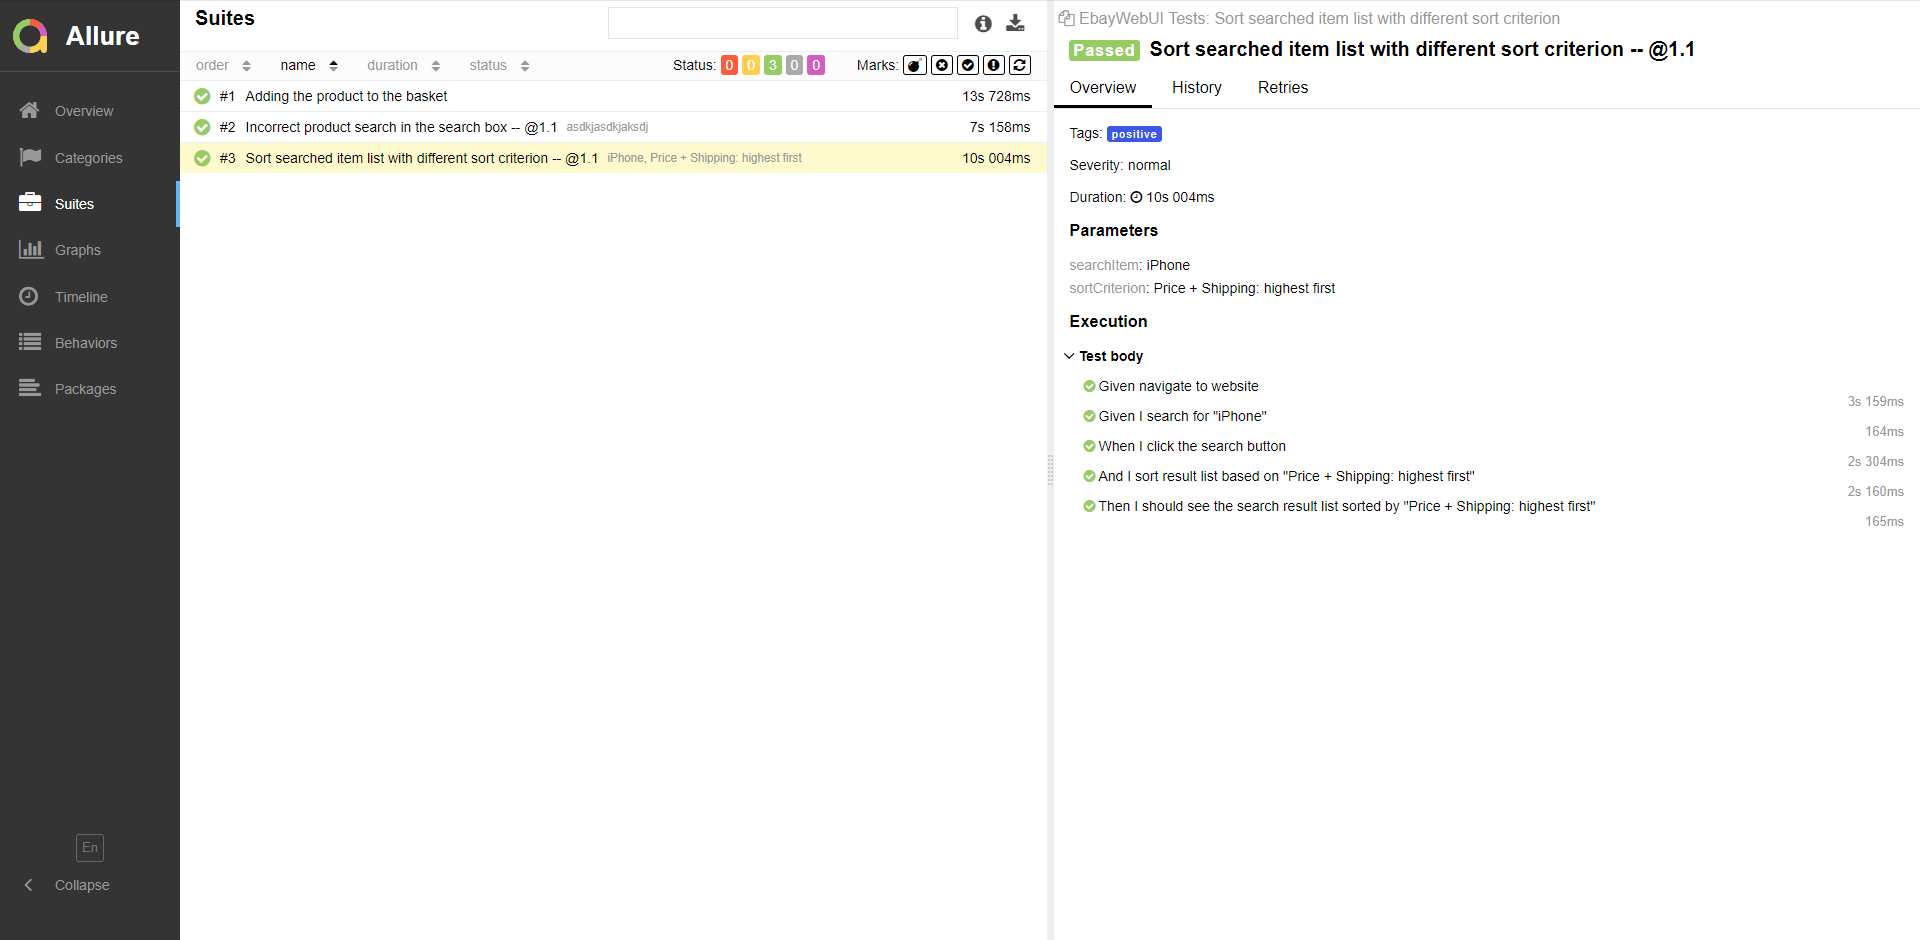Viewport: 1920px width, 940px height.
Task: Switch to the History tab
Action: (1196, 88)
